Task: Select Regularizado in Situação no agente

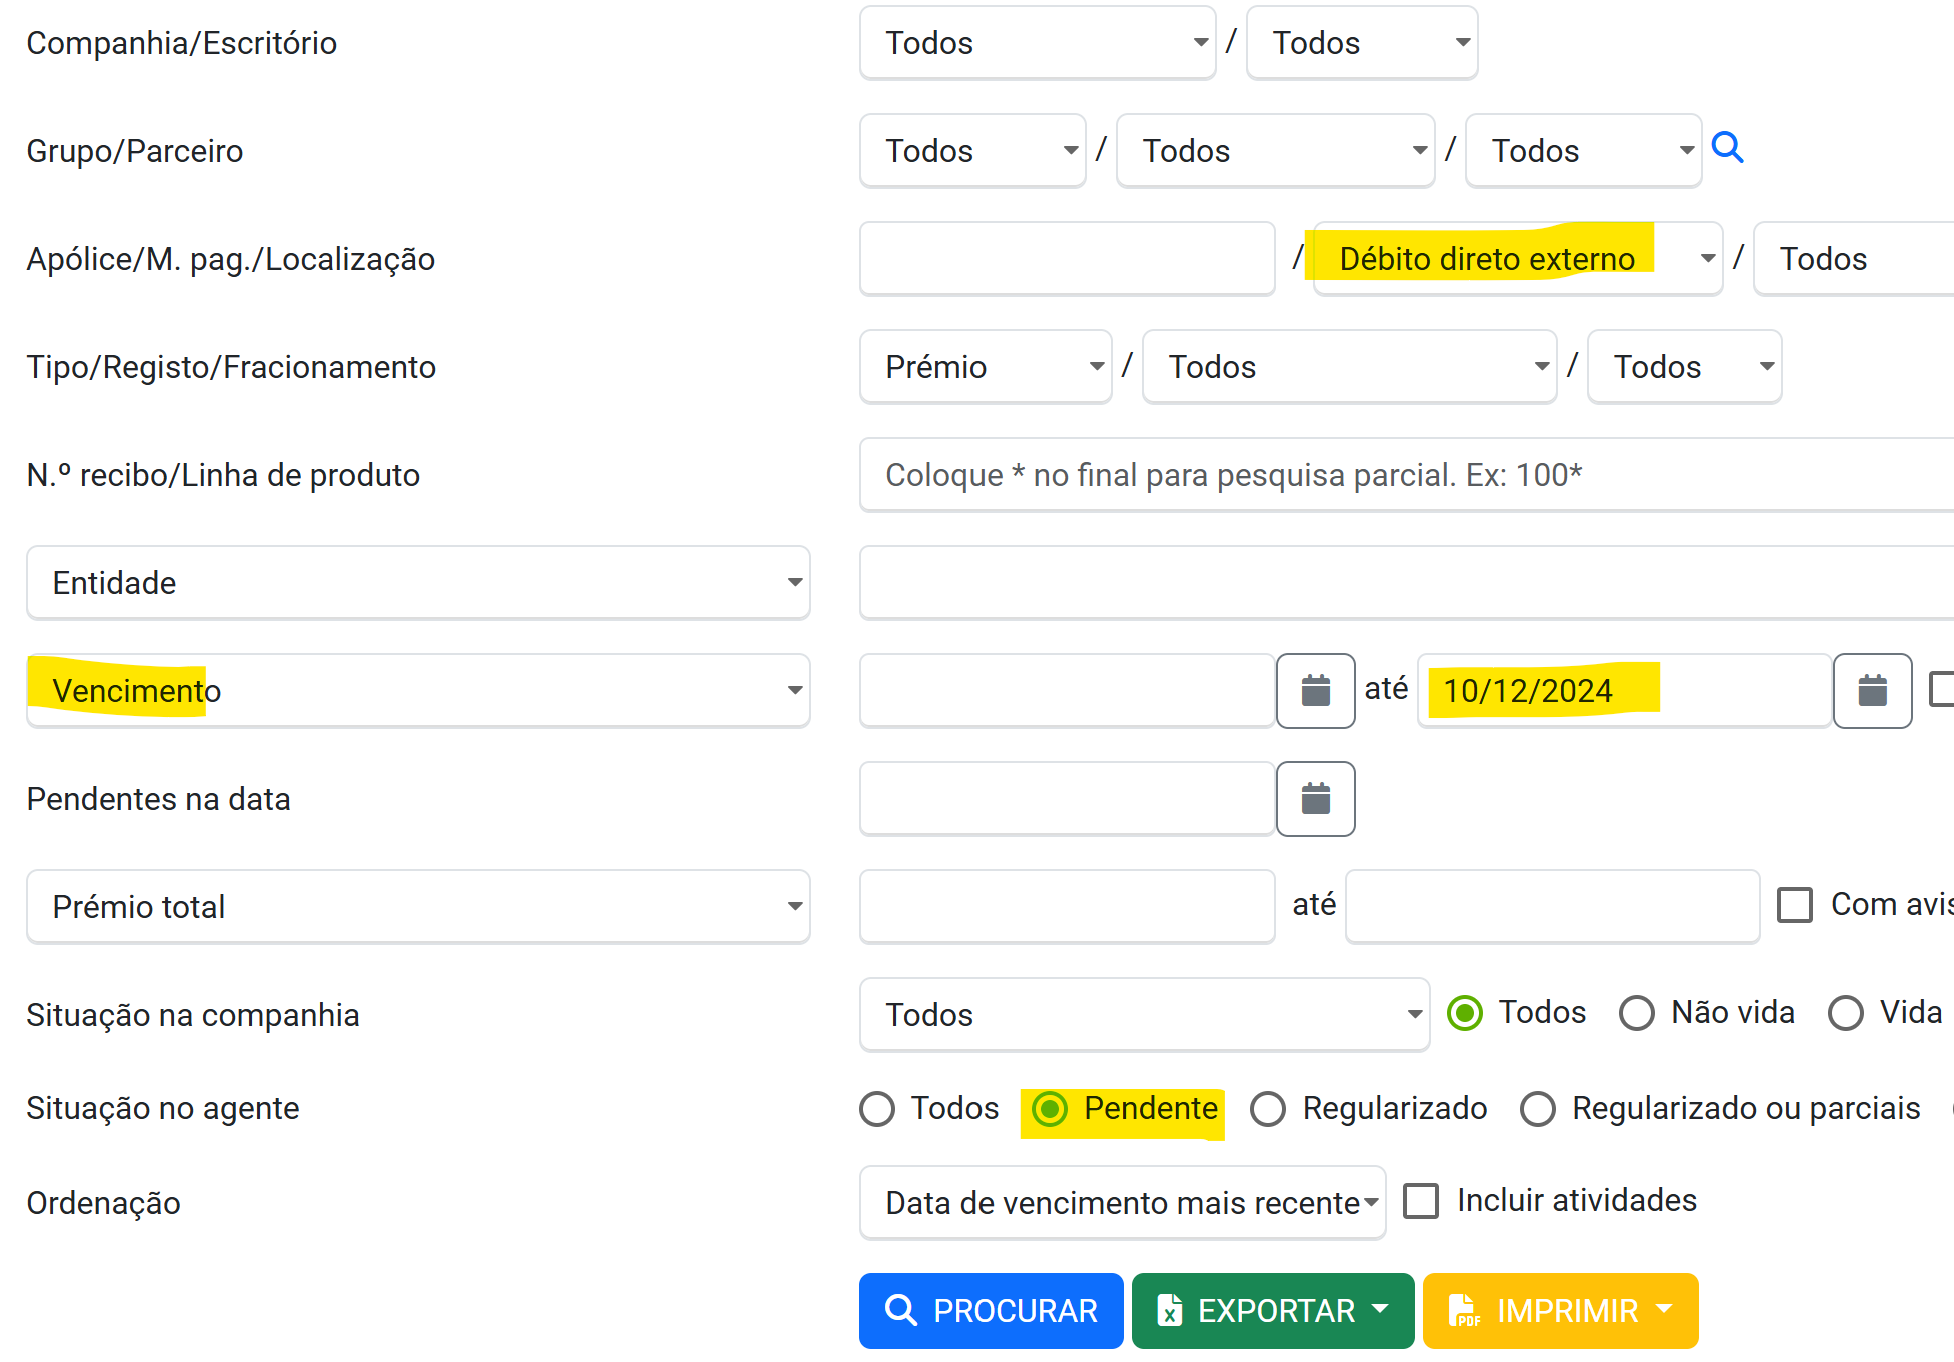Action: pyautogui.click(x=1268, y=1108)
